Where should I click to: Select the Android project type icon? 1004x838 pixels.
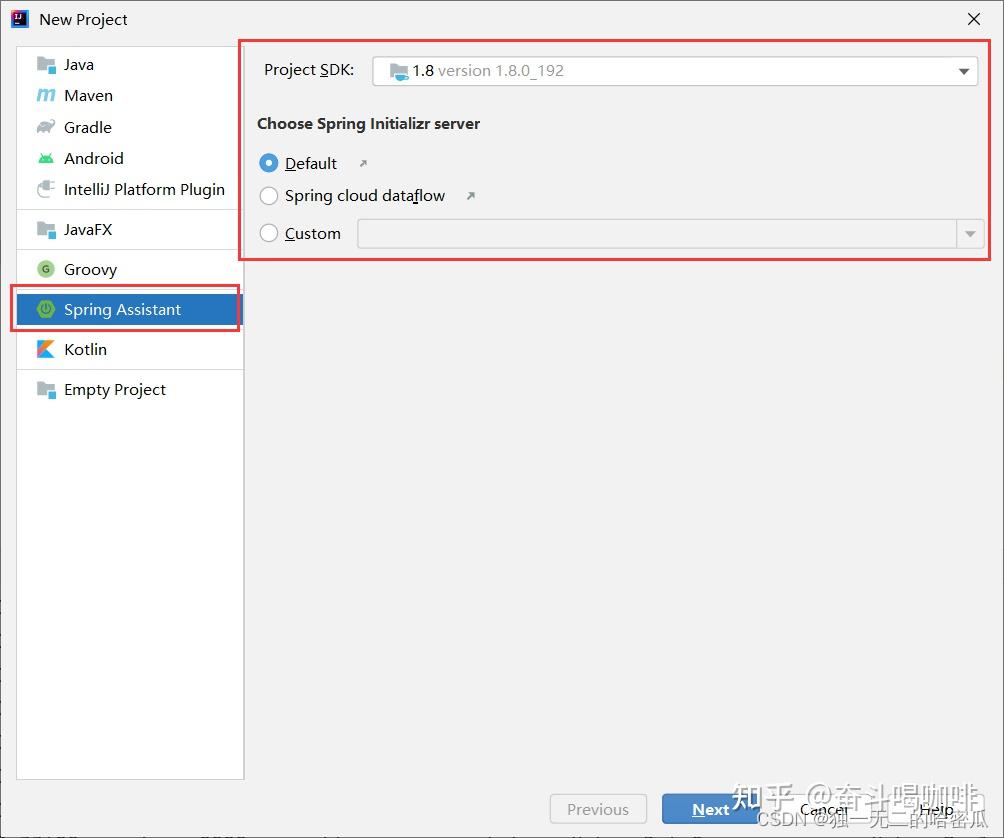[x=46, y=158]
